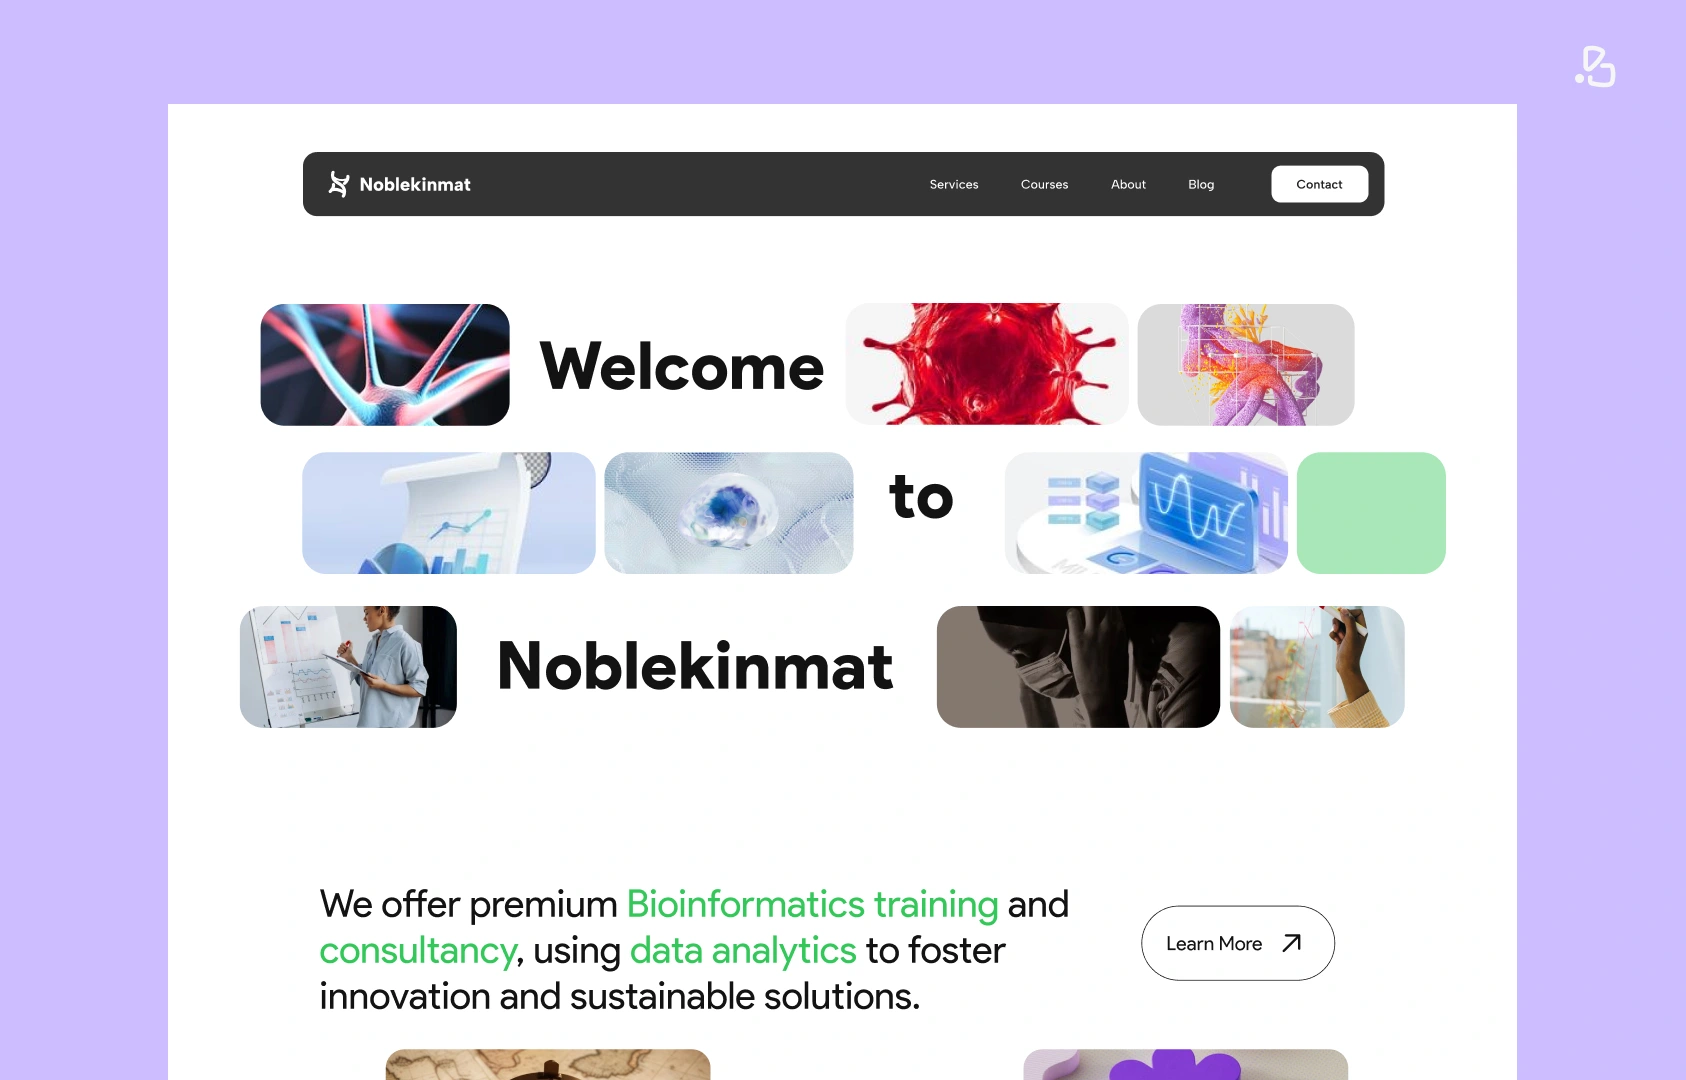The height and width of the screenshot is (1080, 1686).
Task: Open the Services menu item
Action: pos(954,185)
